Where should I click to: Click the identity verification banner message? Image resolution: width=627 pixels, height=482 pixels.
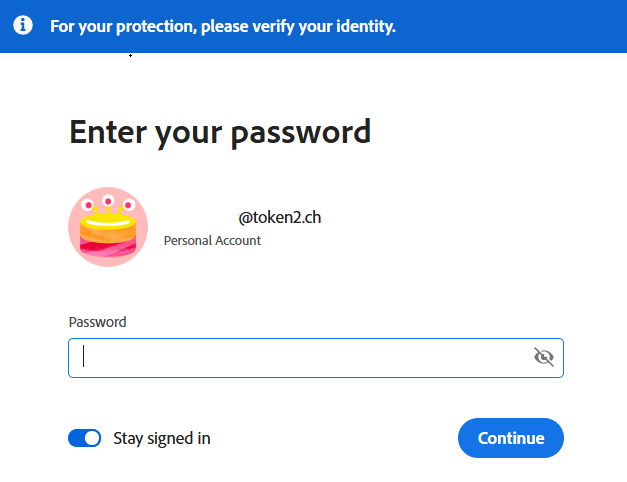click(223, 26)
